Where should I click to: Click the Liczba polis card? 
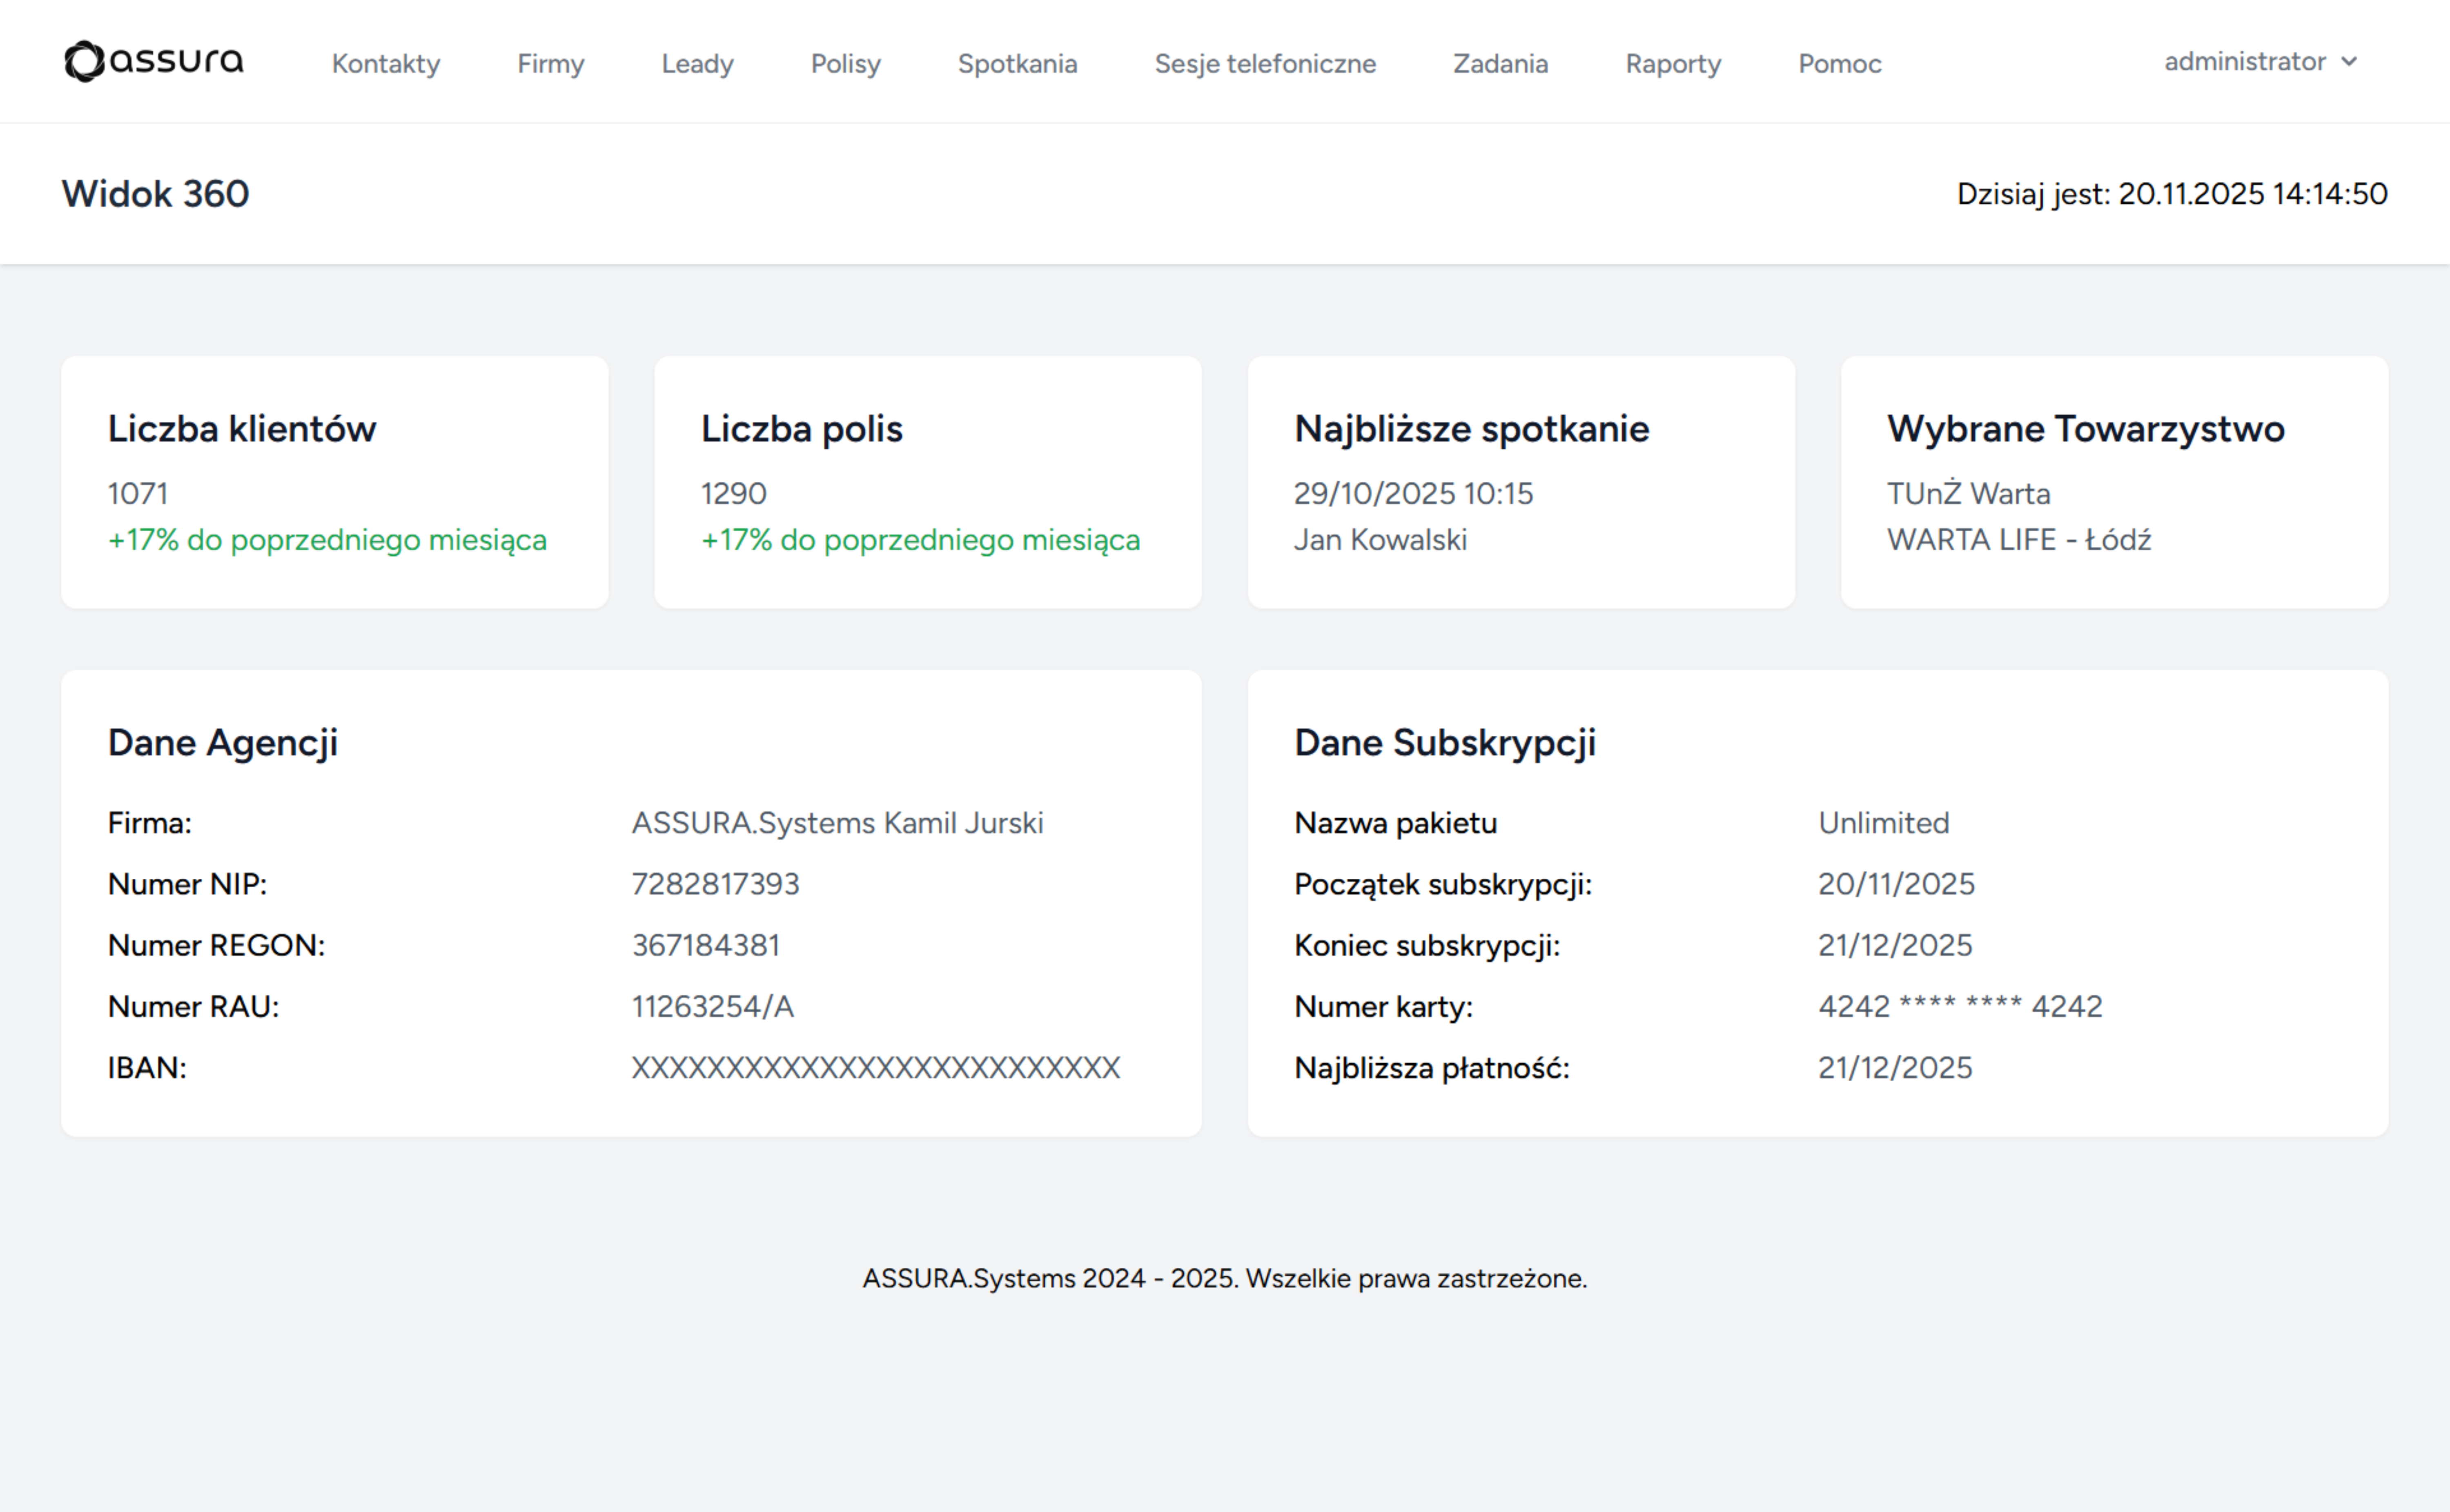[x=926, y=482]
